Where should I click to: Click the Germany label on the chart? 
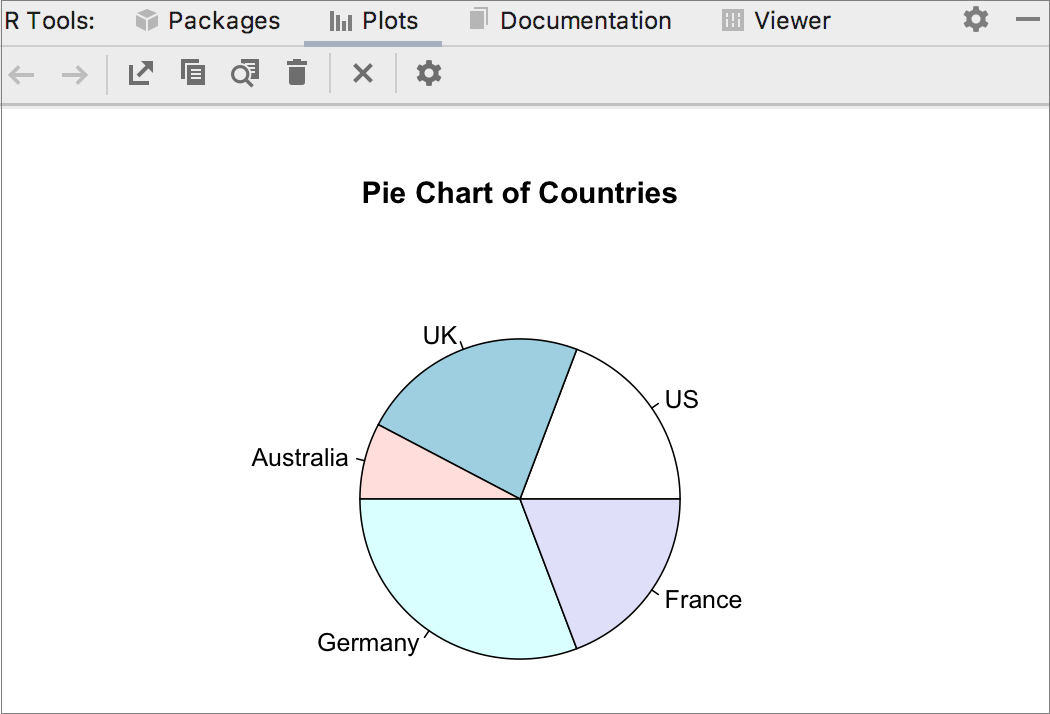click(x=368, y=642)
